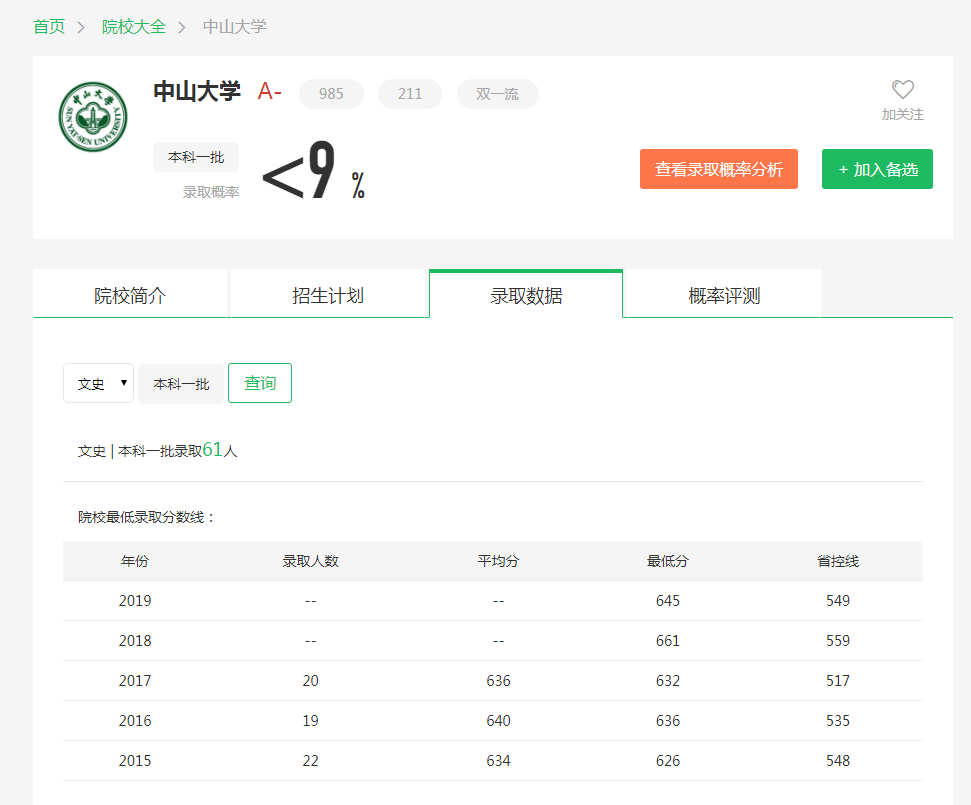Open the 招生计划 tab
Image resolution: width=971 pixels, height=805 pixels.
tap(328, 295)
